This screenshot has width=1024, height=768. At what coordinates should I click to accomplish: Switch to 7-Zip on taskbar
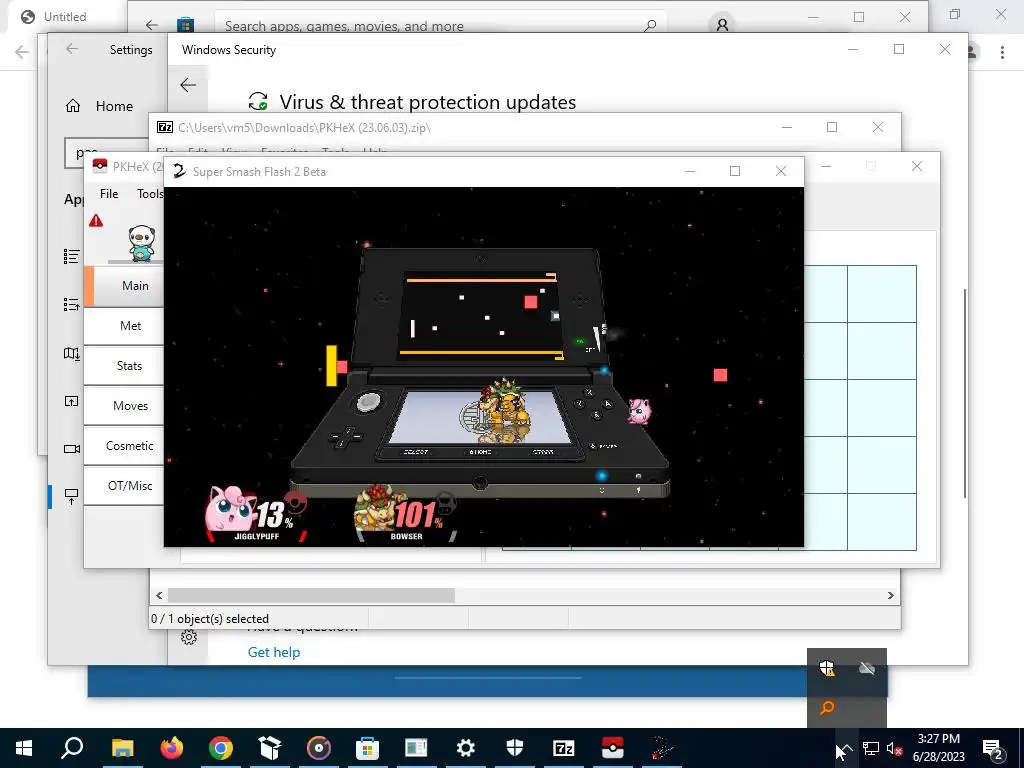(564, 748)
